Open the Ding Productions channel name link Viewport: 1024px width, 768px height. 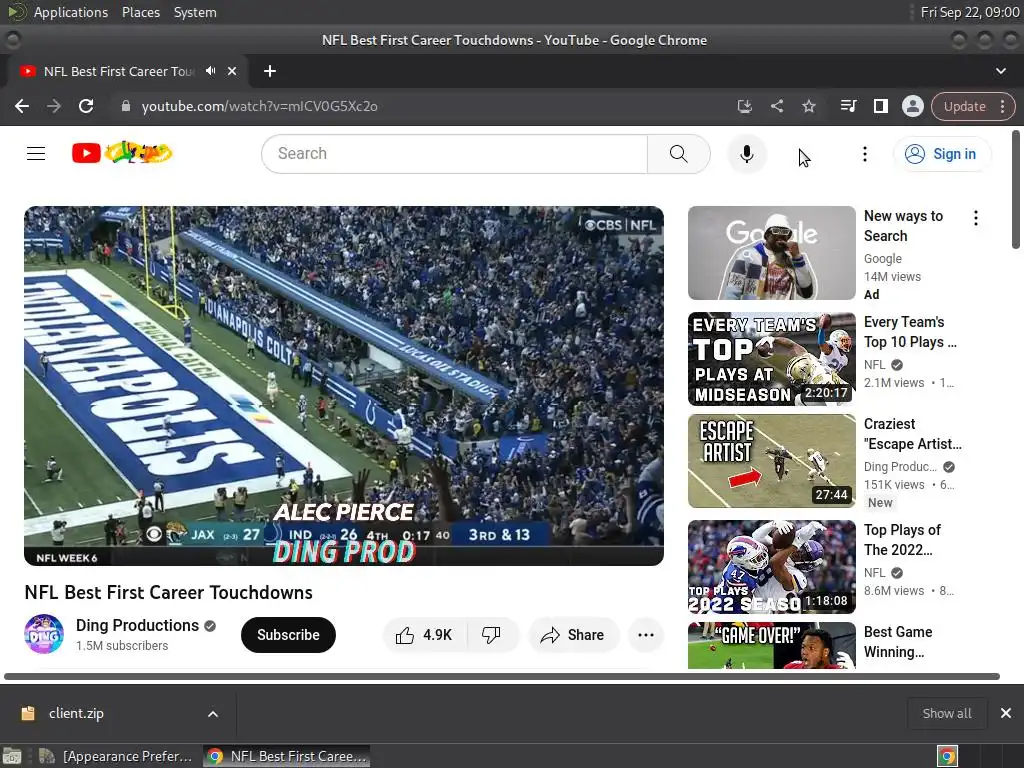coord(137,626)
